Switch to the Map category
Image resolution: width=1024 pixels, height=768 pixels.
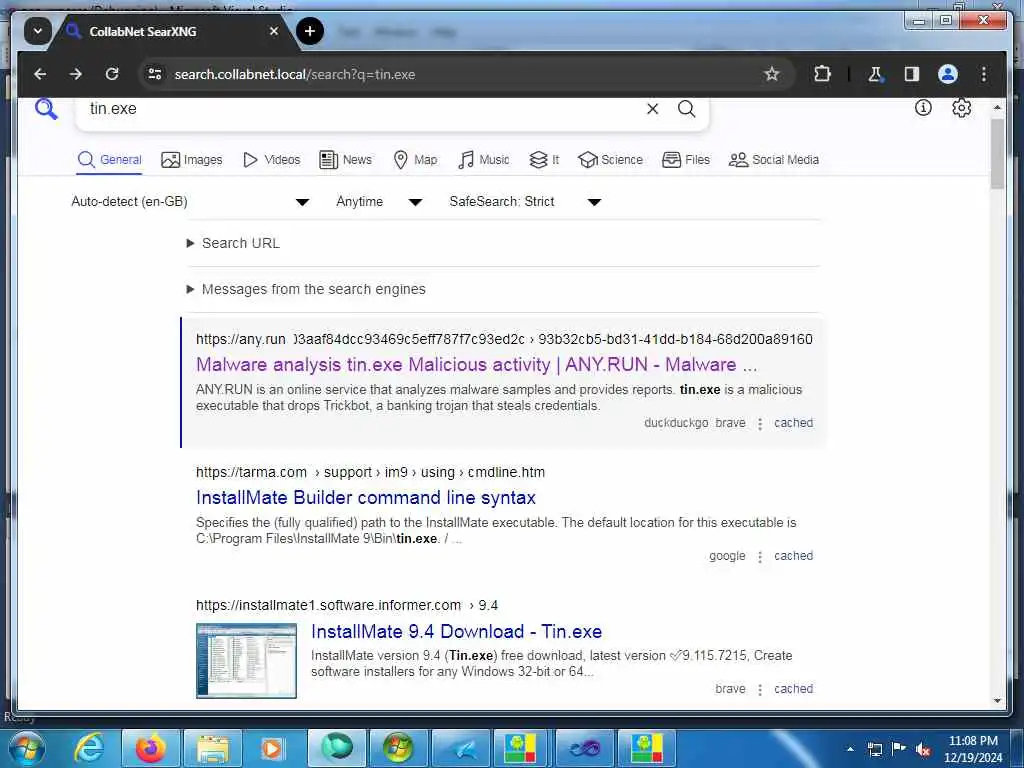(x=415, y=160)
